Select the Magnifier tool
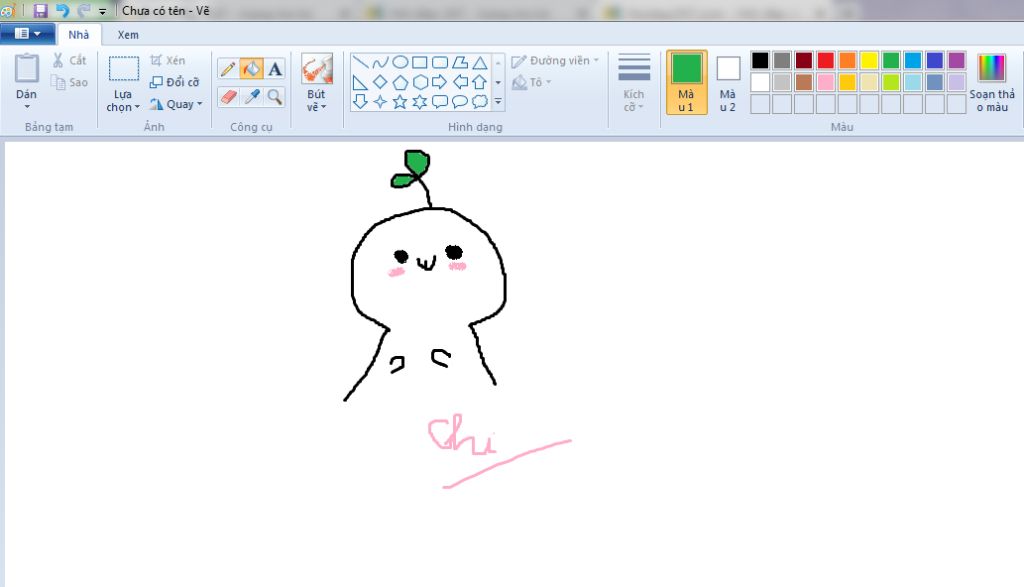 (x=275, y=97)
